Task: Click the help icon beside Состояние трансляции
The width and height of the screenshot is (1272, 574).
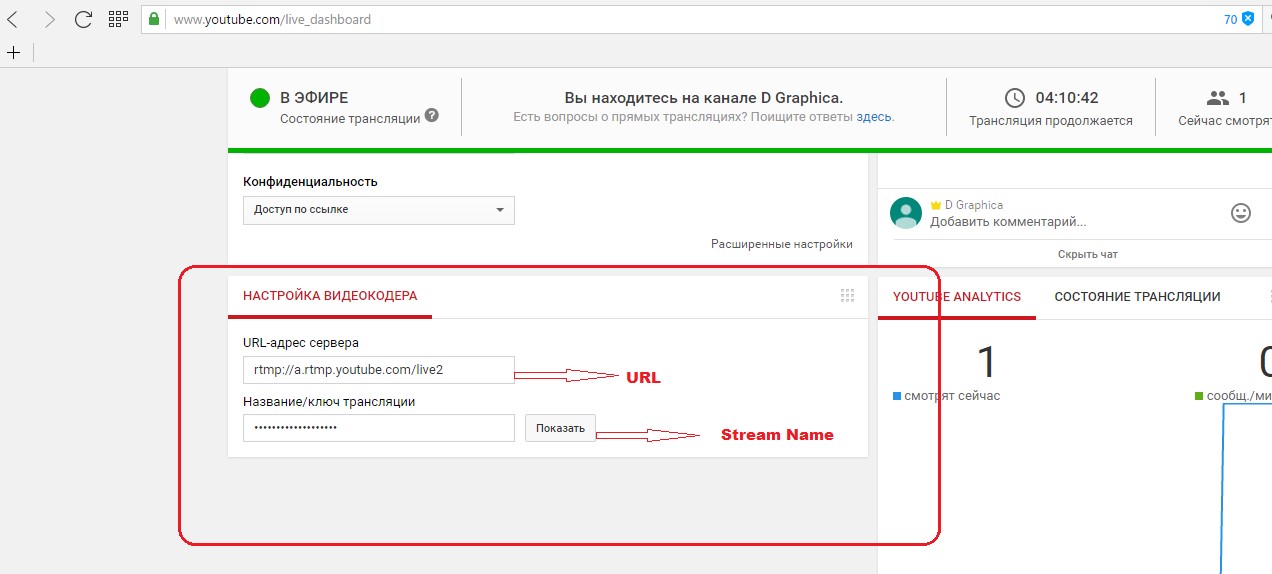Action: point(432,115)
